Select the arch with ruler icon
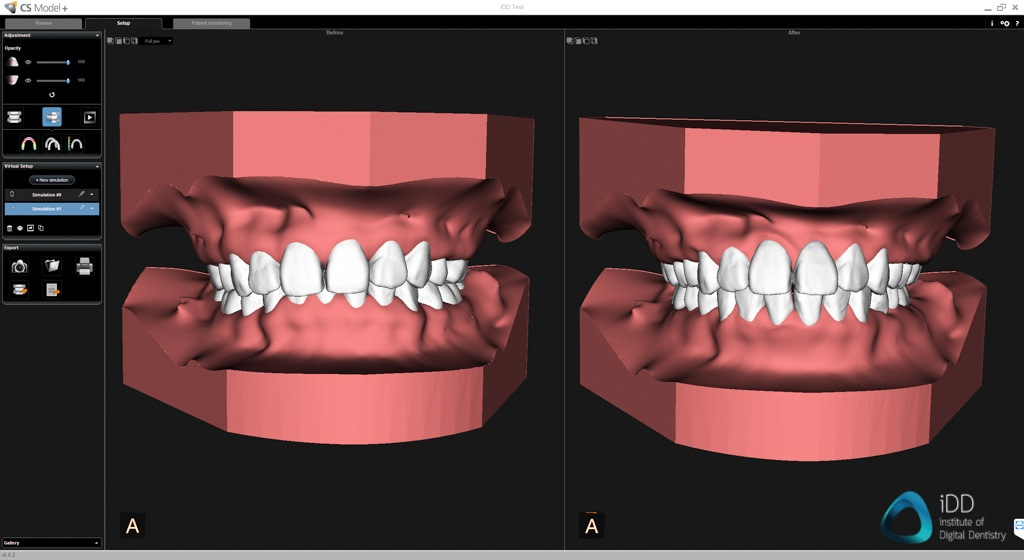The image size is (1024, 560). (75, 144)
